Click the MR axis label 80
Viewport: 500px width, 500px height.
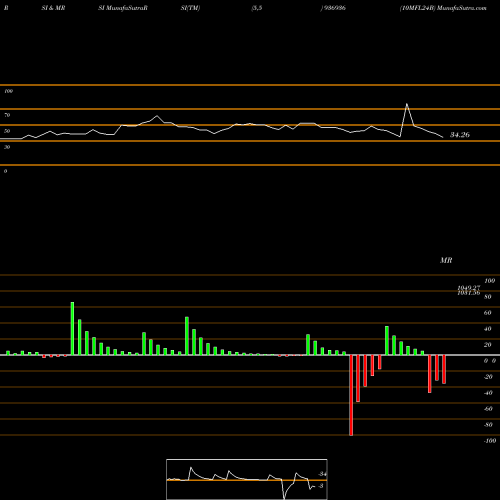coord(488,297)
